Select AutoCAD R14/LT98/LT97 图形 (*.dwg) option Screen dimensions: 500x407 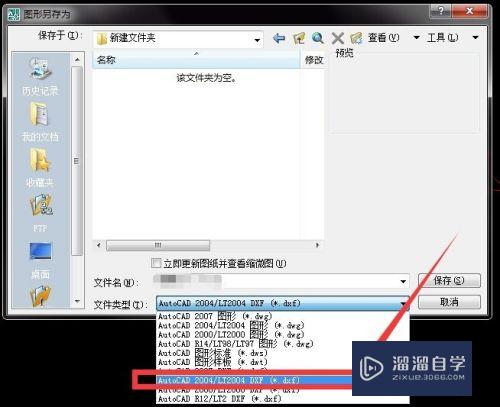click(x=255, y=344)
